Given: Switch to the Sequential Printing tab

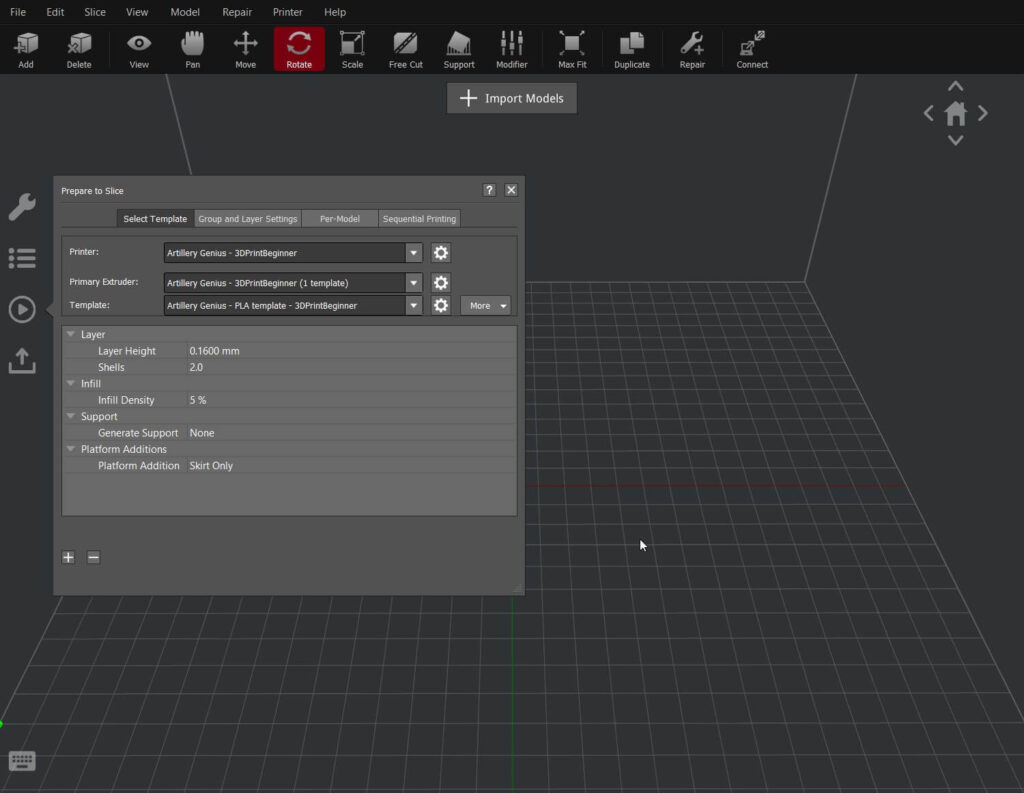Looking at the screenshot, I should click(419, 218).
